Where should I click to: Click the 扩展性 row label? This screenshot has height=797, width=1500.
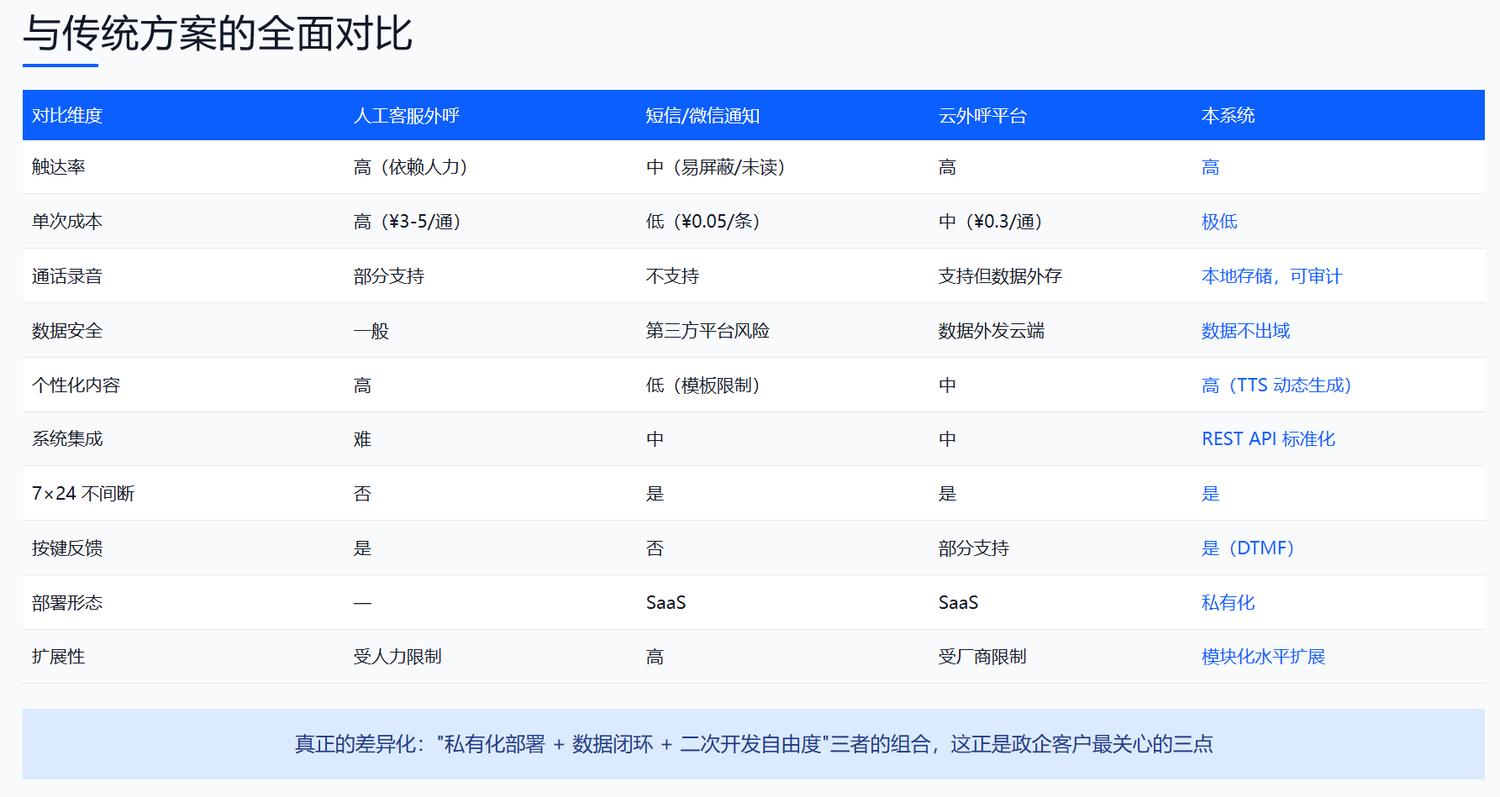[58, 657]
